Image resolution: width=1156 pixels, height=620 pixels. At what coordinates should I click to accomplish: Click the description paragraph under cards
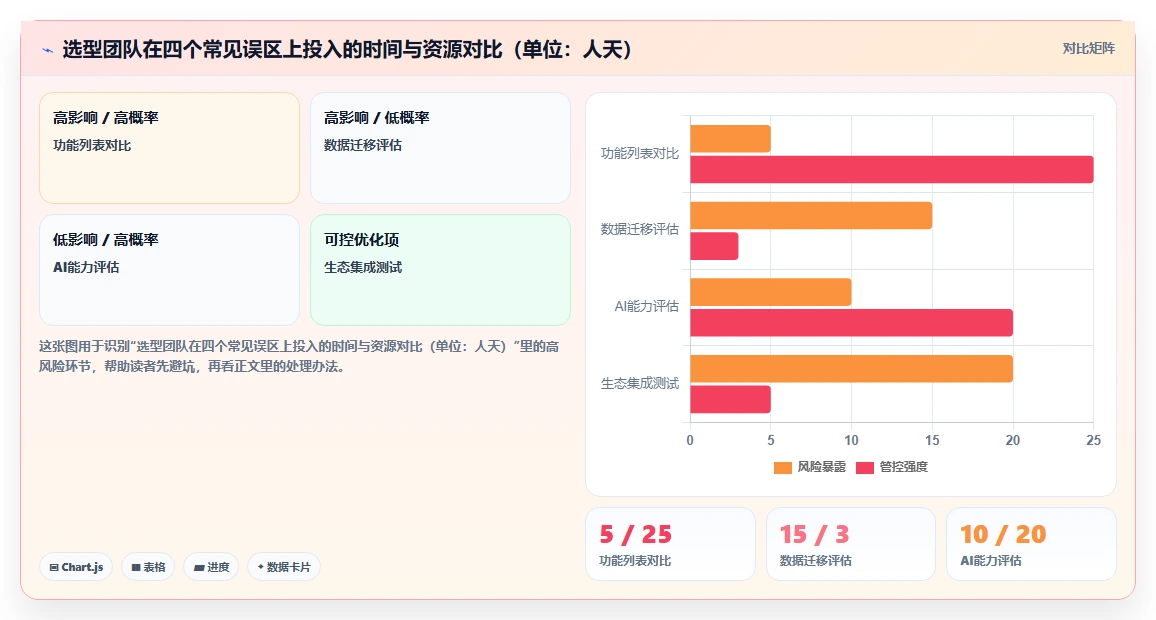pyautogui.click(x=299, y=356)
